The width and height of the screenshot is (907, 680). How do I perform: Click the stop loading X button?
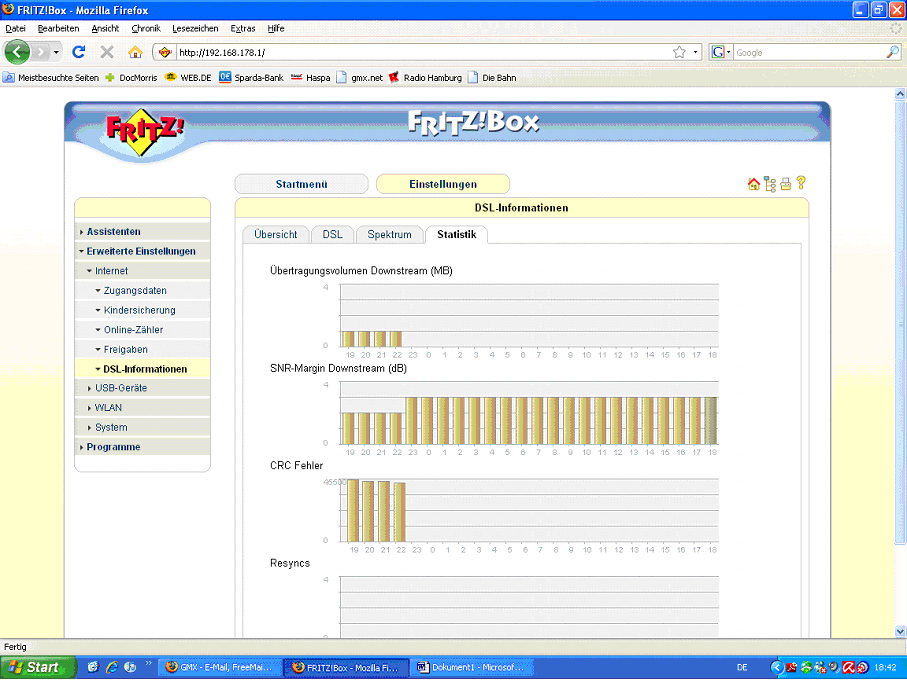click(x=107, y=52)
